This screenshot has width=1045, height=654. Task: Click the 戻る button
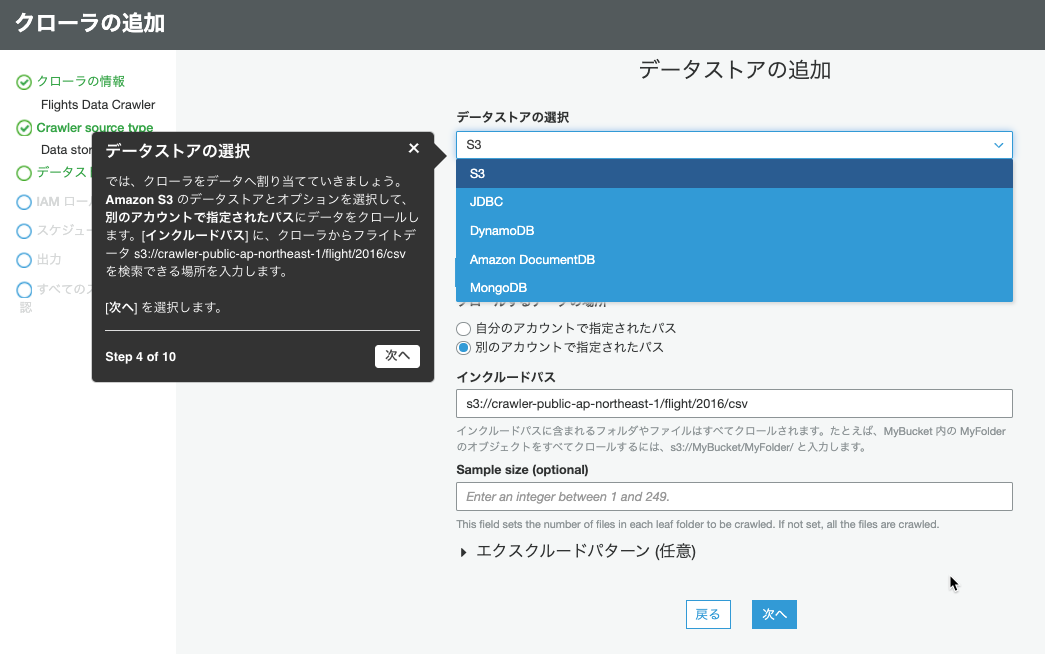click(708, 614)
